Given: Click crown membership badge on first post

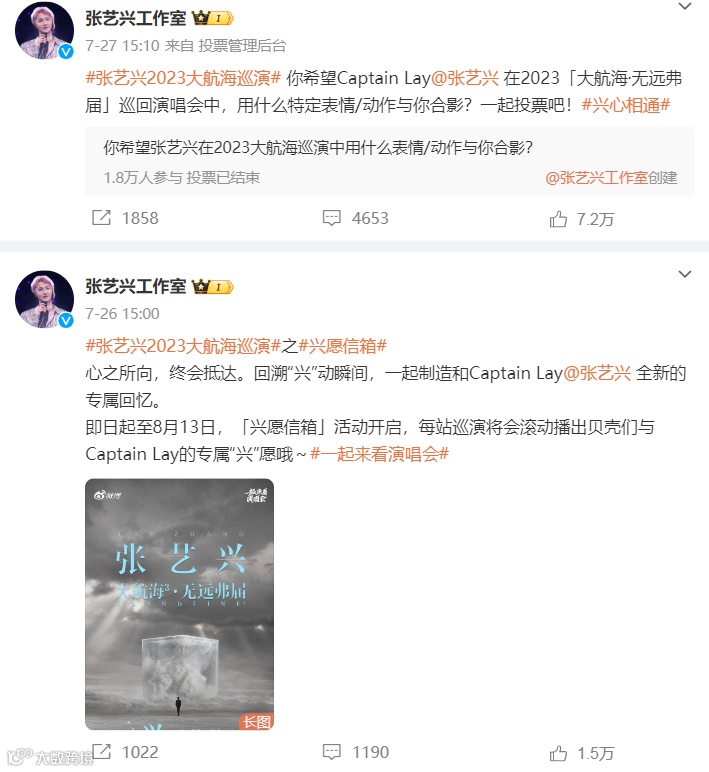Looking at the screenshot, I should pyautogui.click(x=212, y=18).
